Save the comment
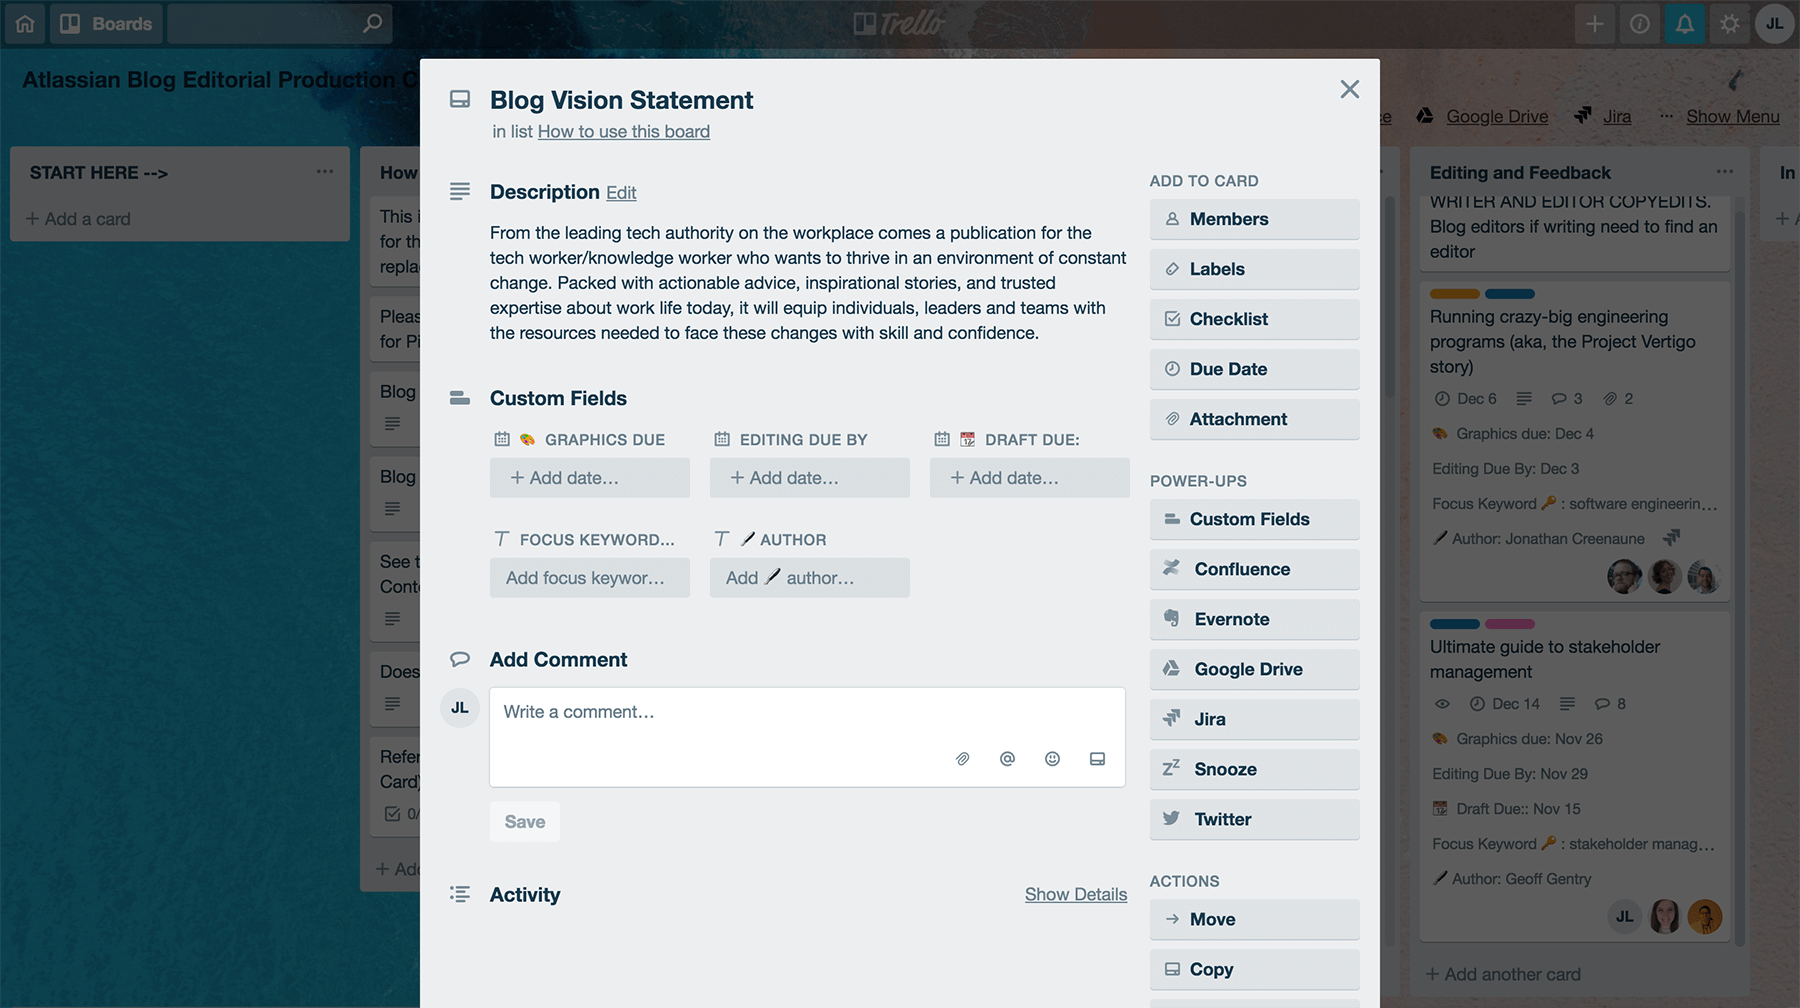This screenshot has width=1800, height=1008. (525, 822)
